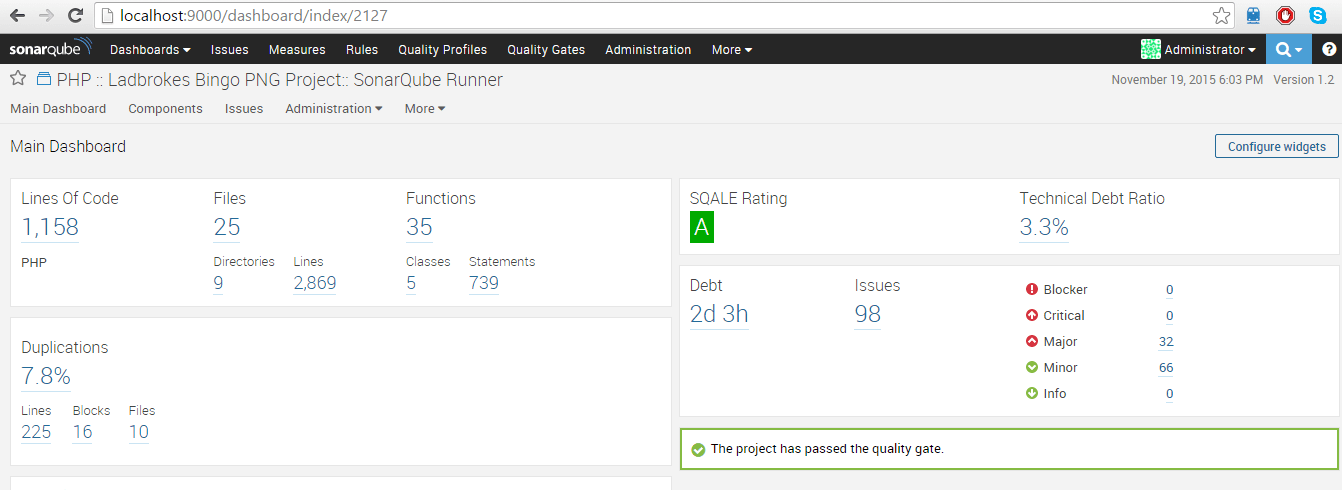Click the 10 duplicated files value
1342x490 pixels.
[139, 432]
